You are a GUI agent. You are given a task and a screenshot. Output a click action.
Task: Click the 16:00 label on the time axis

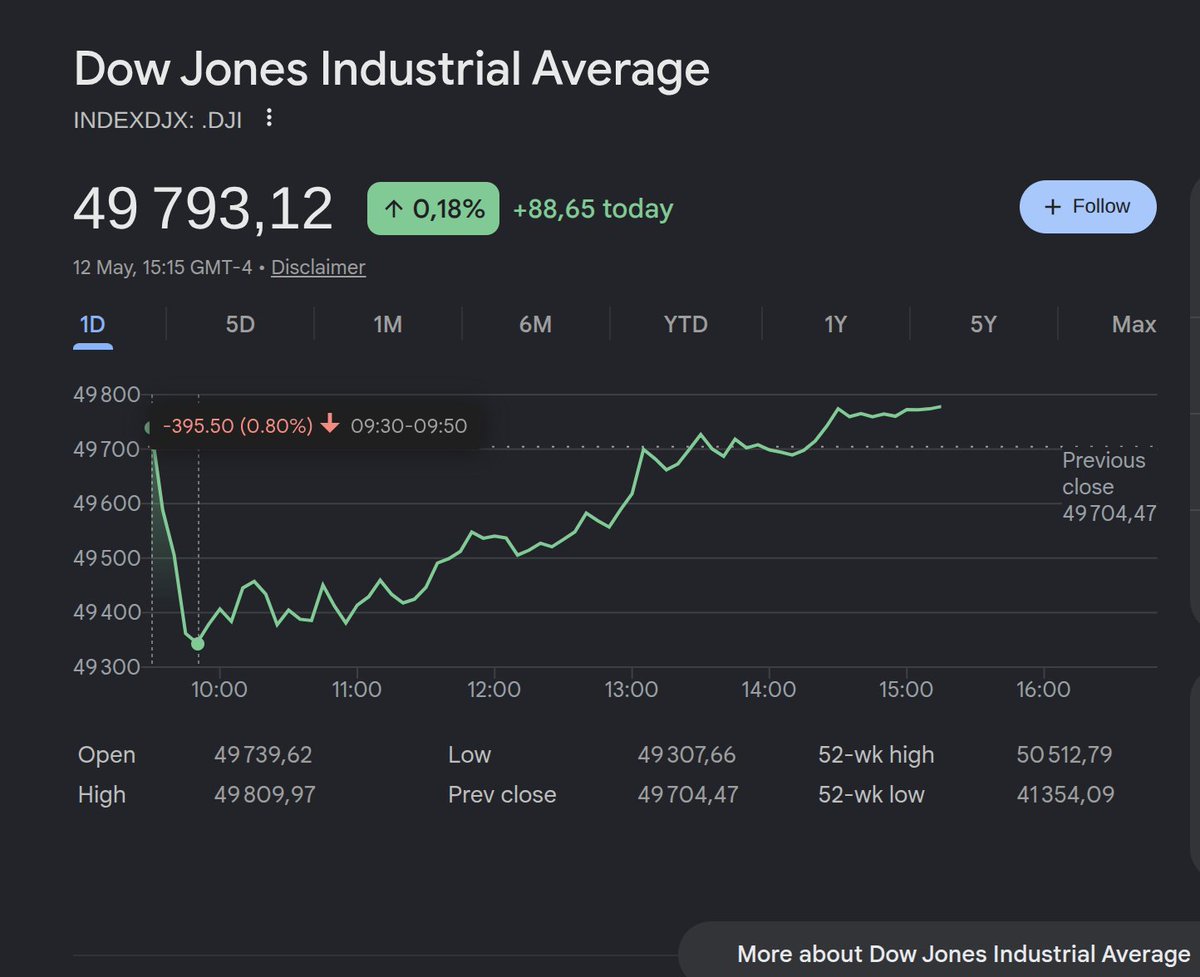click(1043, 690)
